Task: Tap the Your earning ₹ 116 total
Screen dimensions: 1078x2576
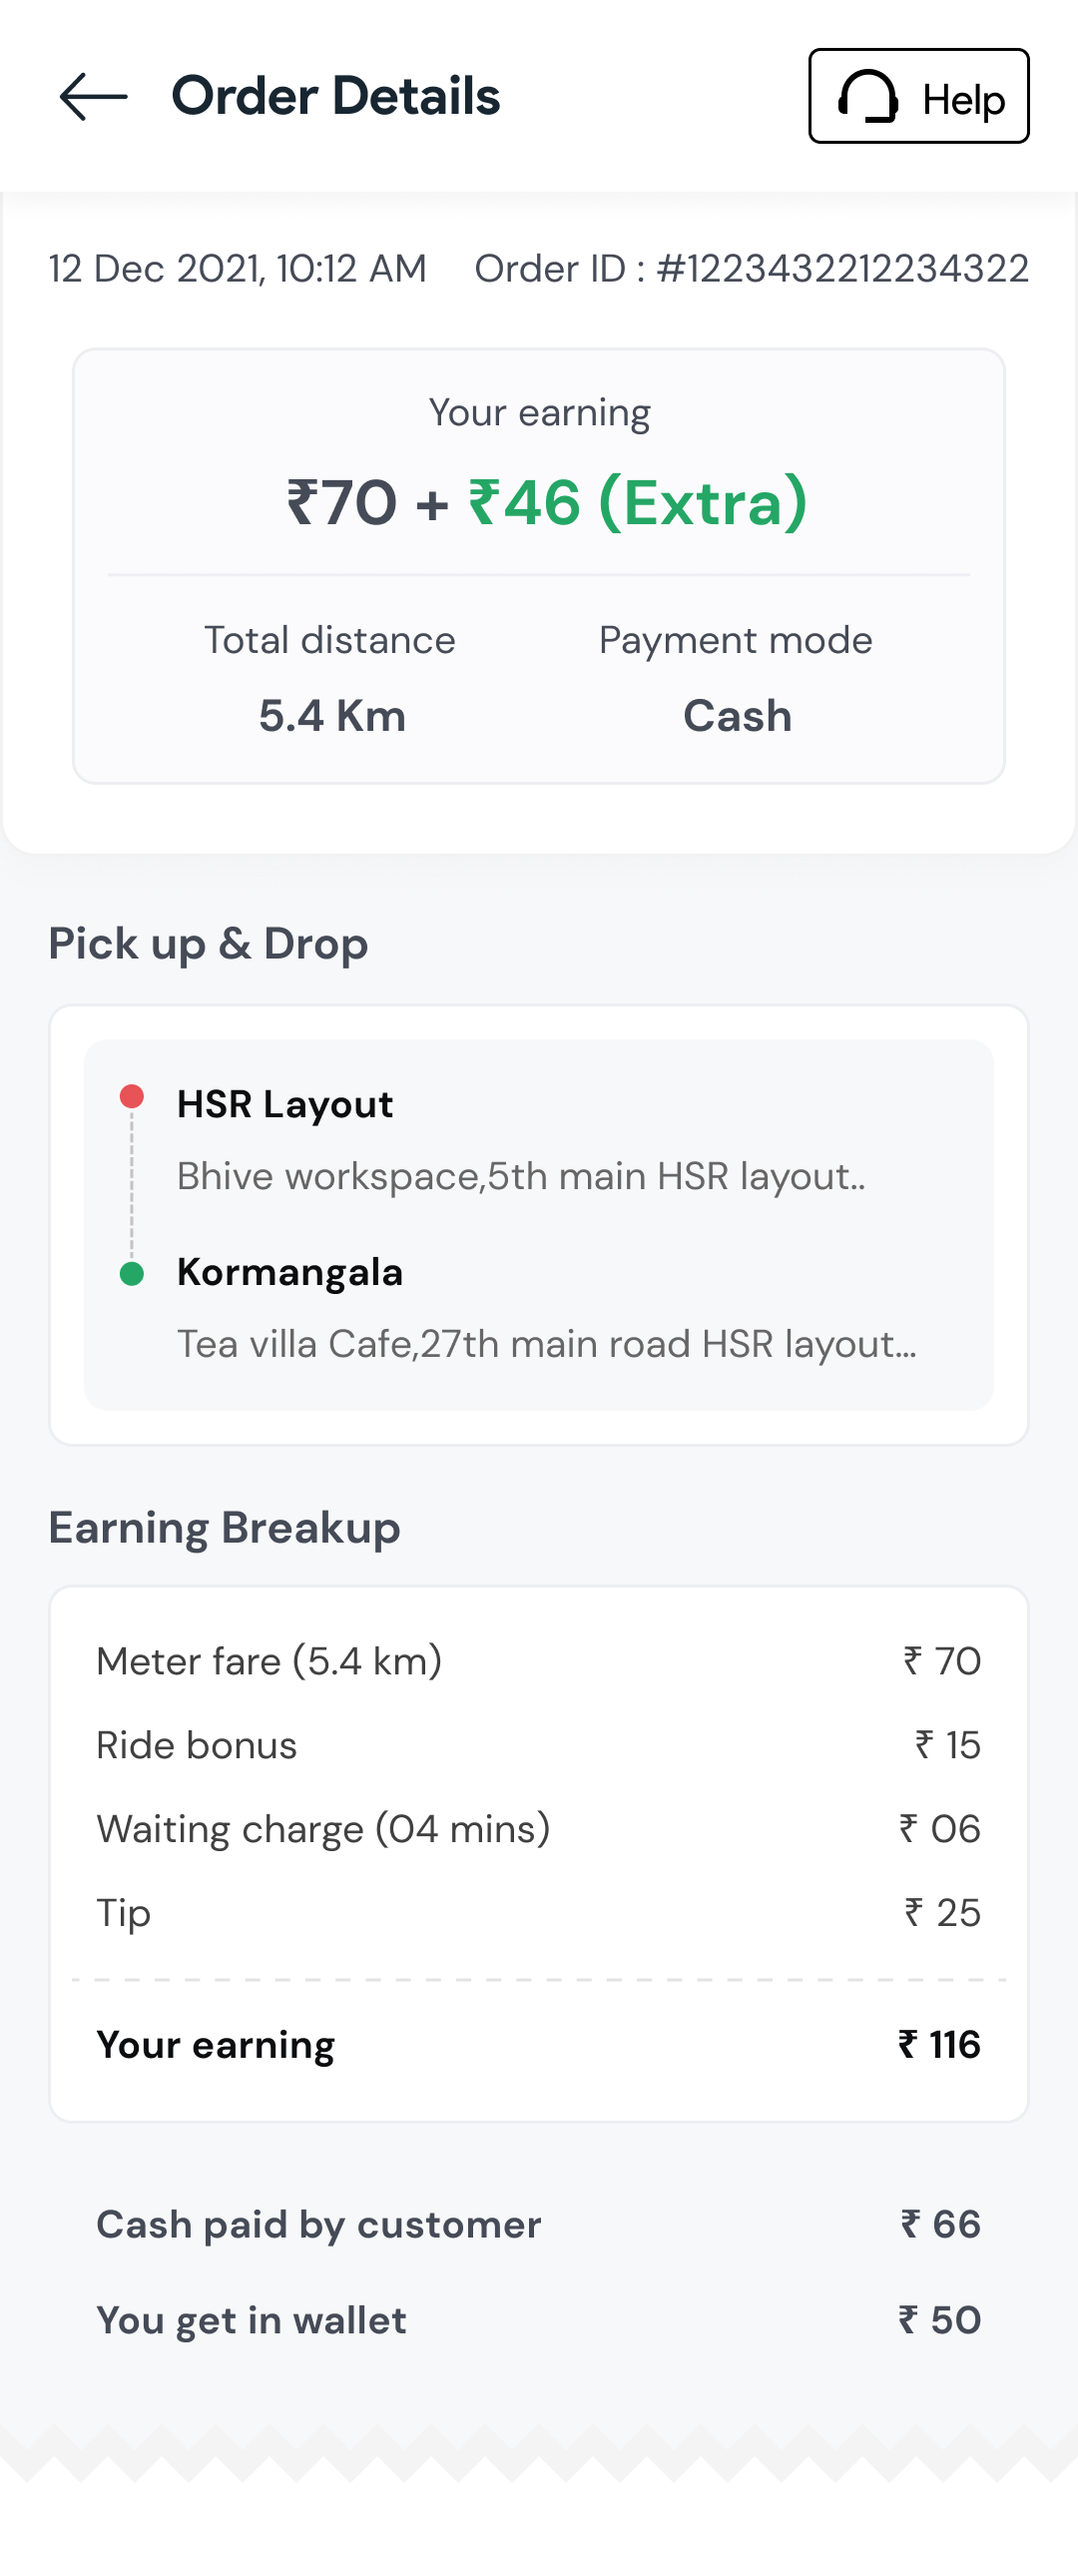Action: click(938, 2045)
